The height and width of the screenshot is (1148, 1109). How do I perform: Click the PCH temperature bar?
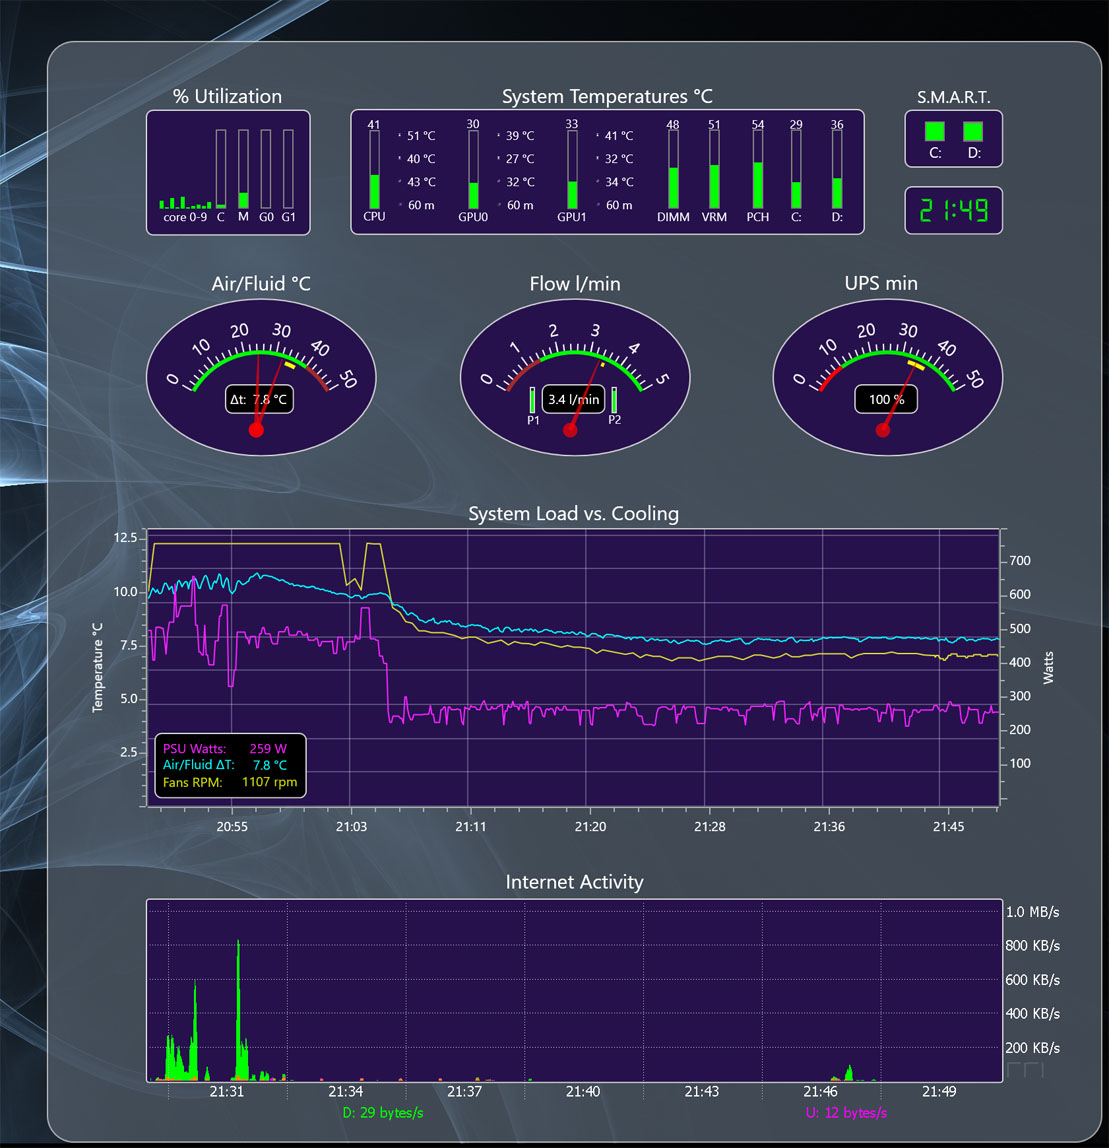point(758,170)
